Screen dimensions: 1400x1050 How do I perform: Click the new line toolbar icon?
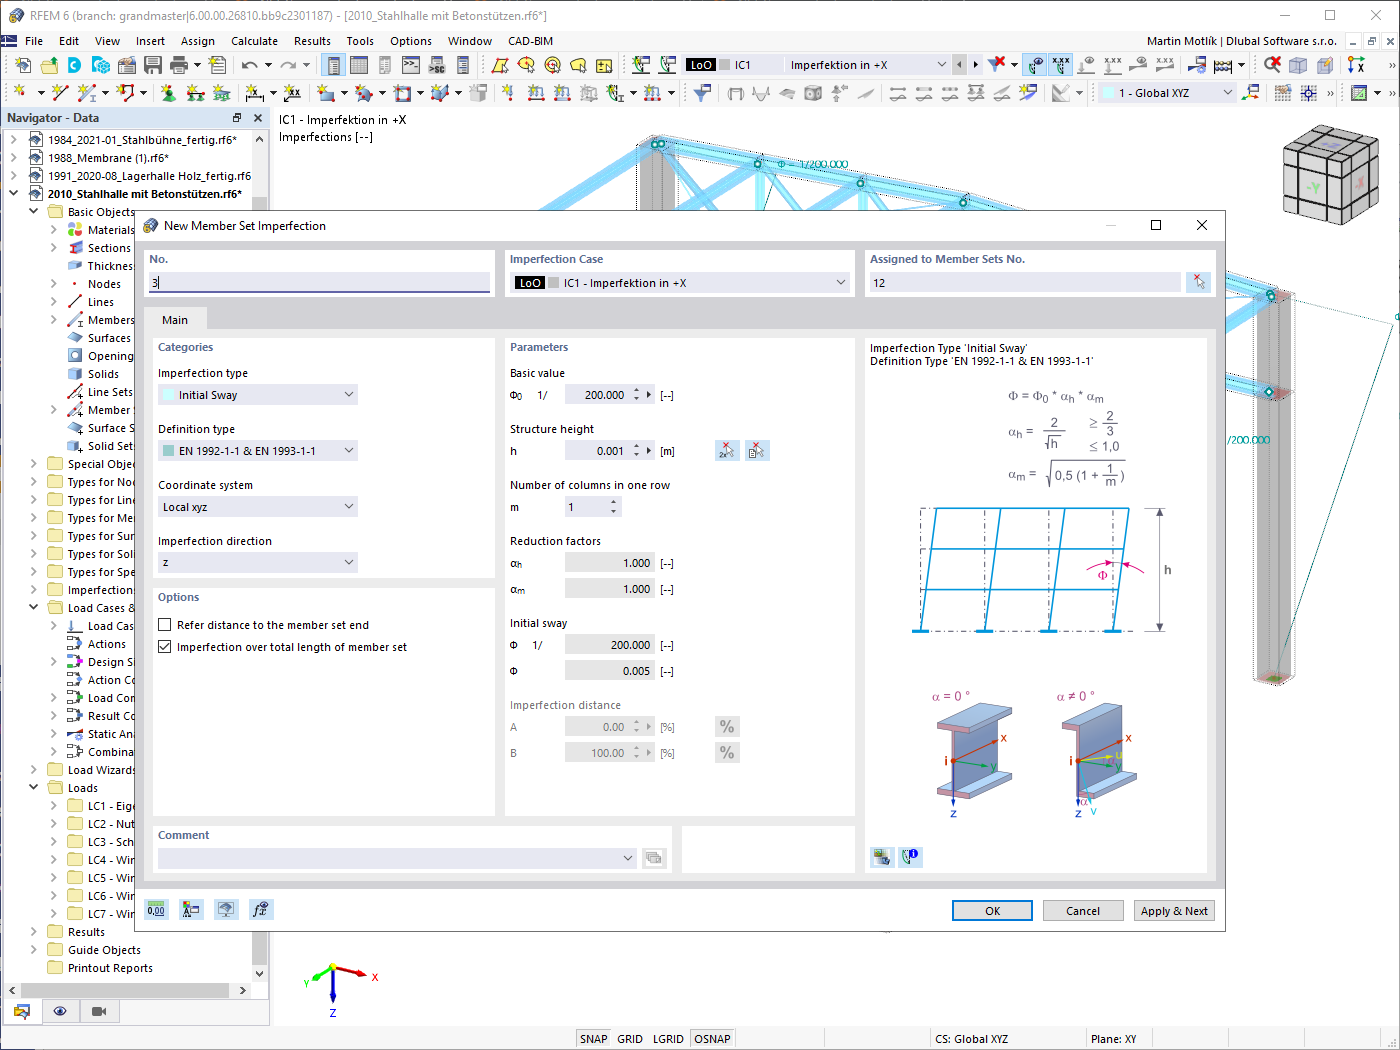tap(60, 93)
